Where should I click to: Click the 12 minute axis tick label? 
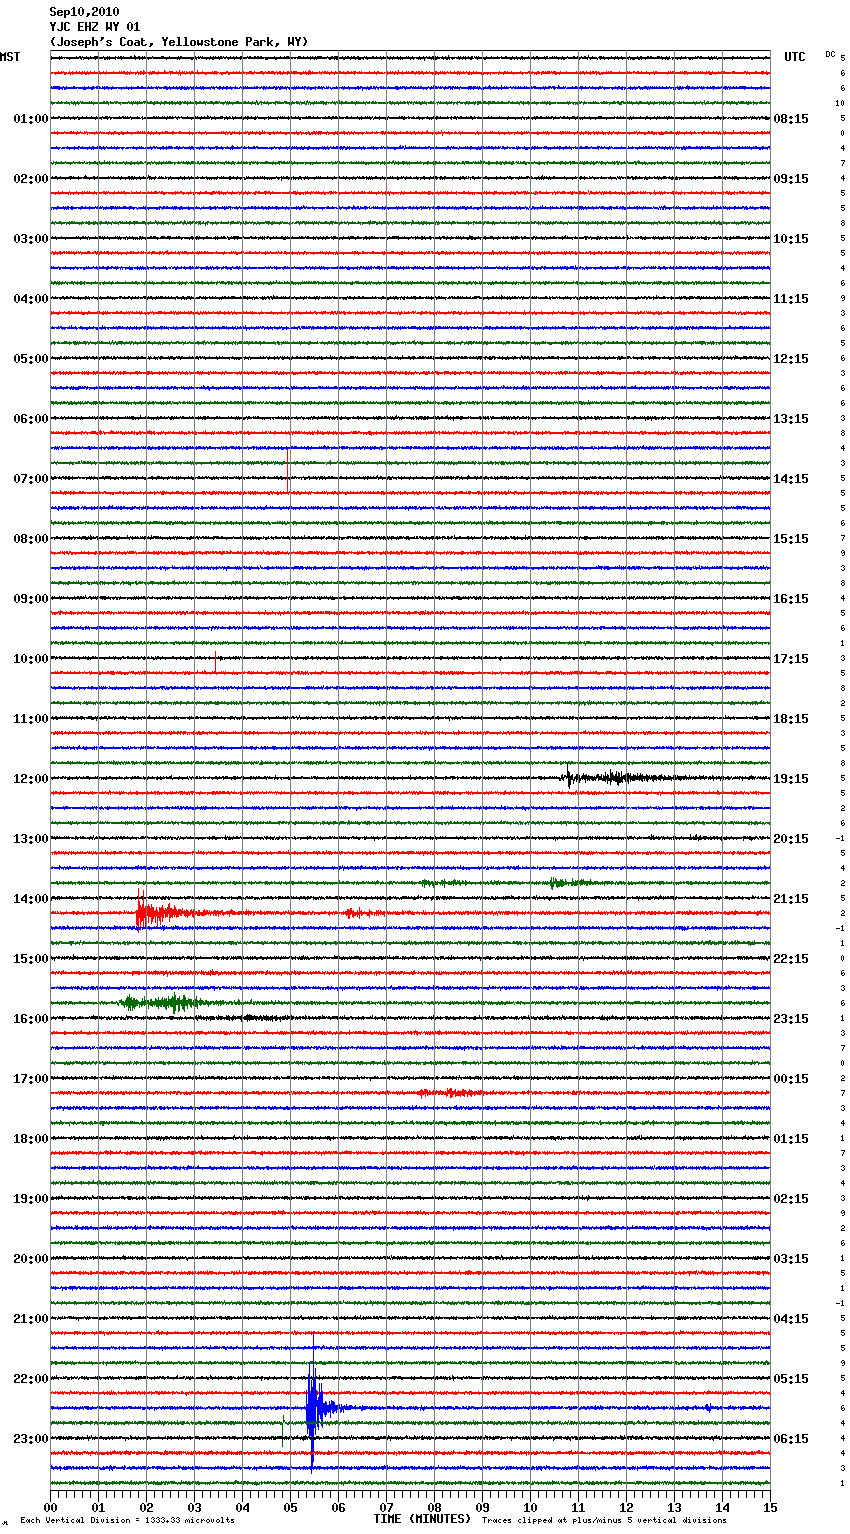coord(626,1507)
